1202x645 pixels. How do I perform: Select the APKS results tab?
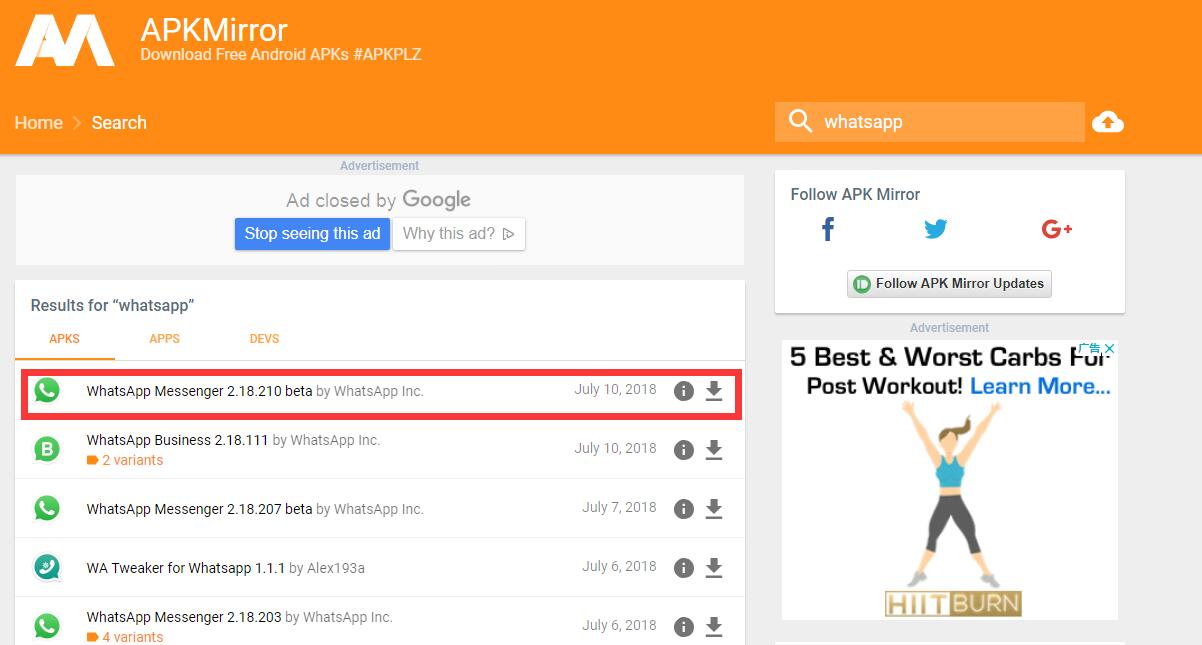point(64,339)
